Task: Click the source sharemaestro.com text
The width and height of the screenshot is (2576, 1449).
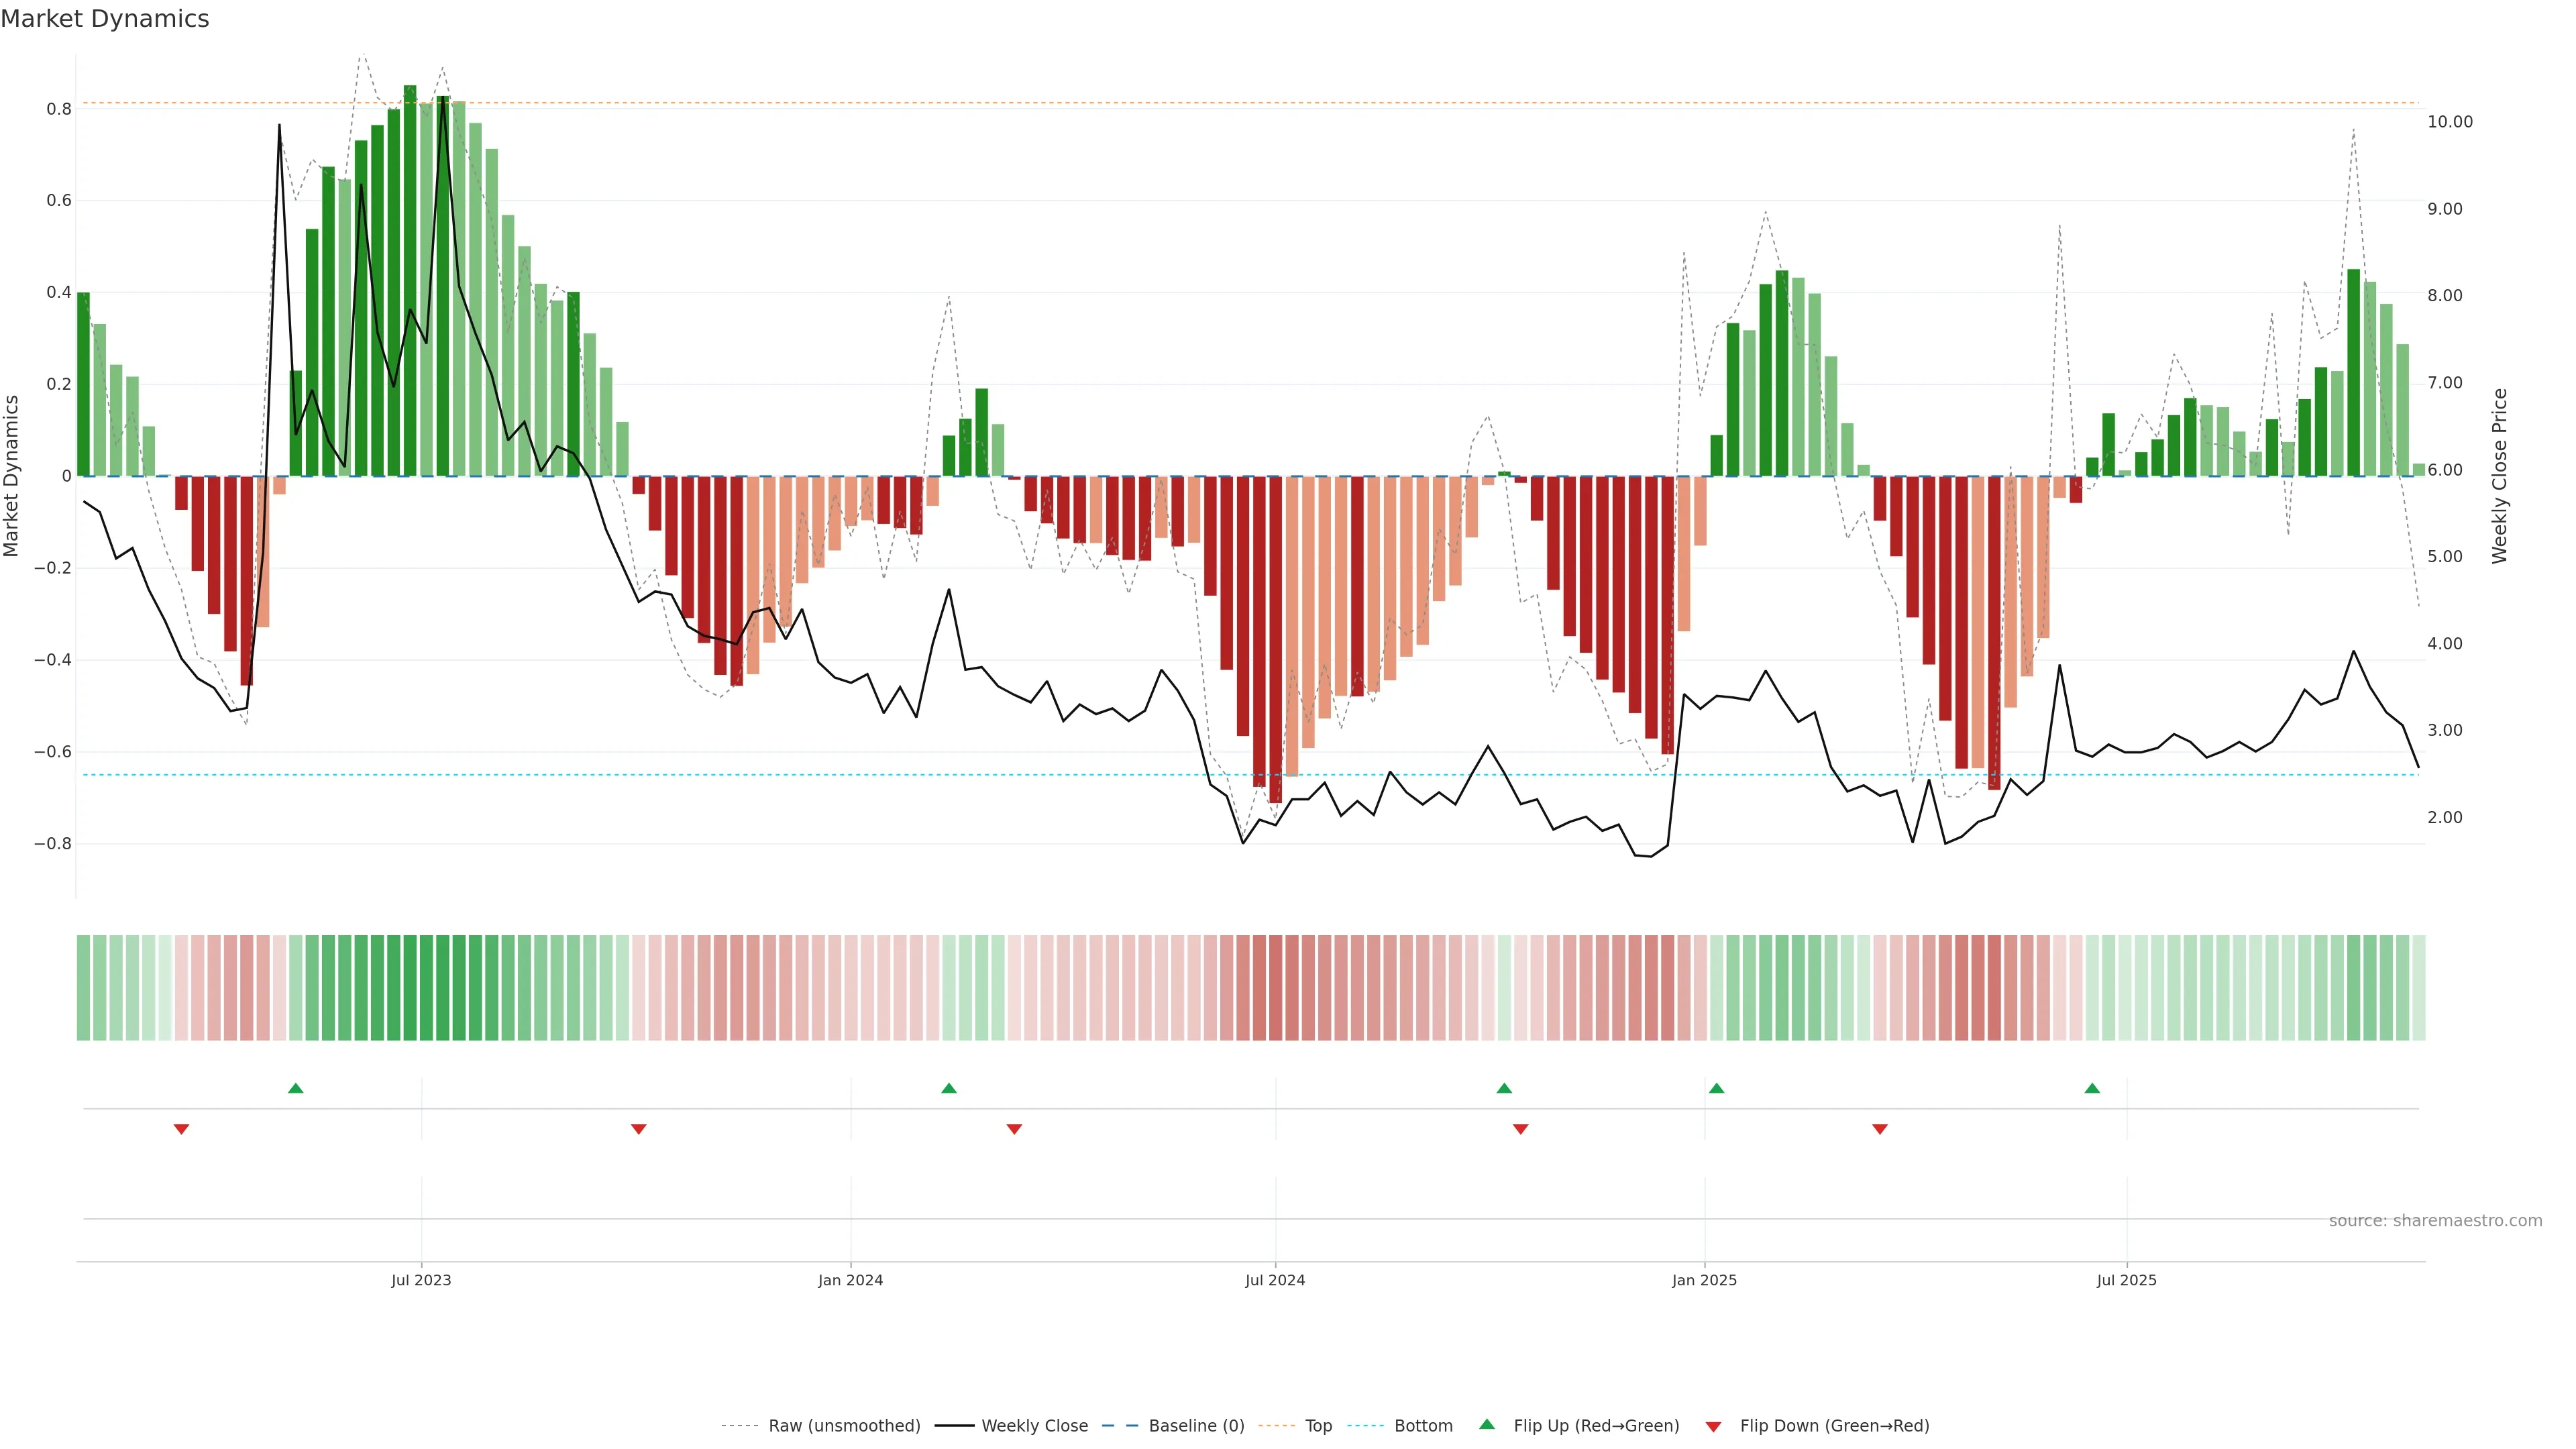Action: tap(2435, 1221)
